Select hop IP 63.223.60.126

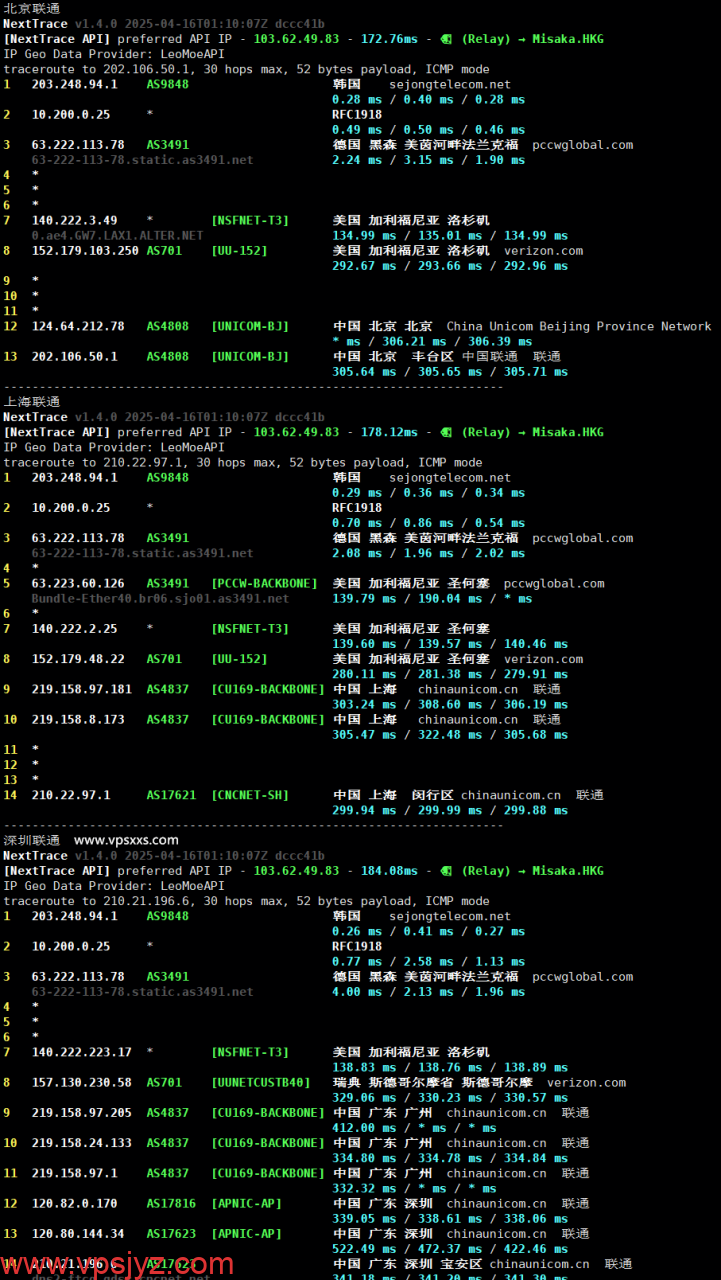click(78, 583)
